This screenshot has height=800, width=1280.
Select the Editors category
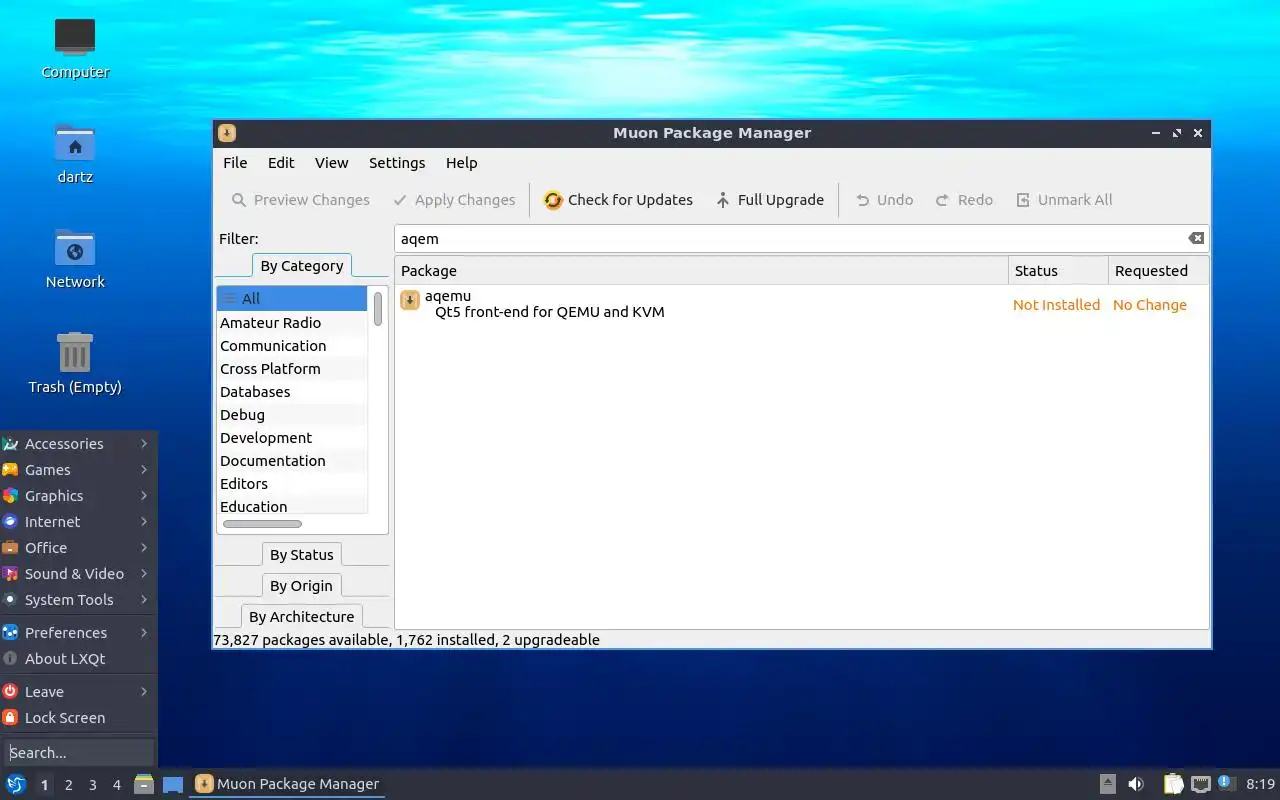point(292,484)
